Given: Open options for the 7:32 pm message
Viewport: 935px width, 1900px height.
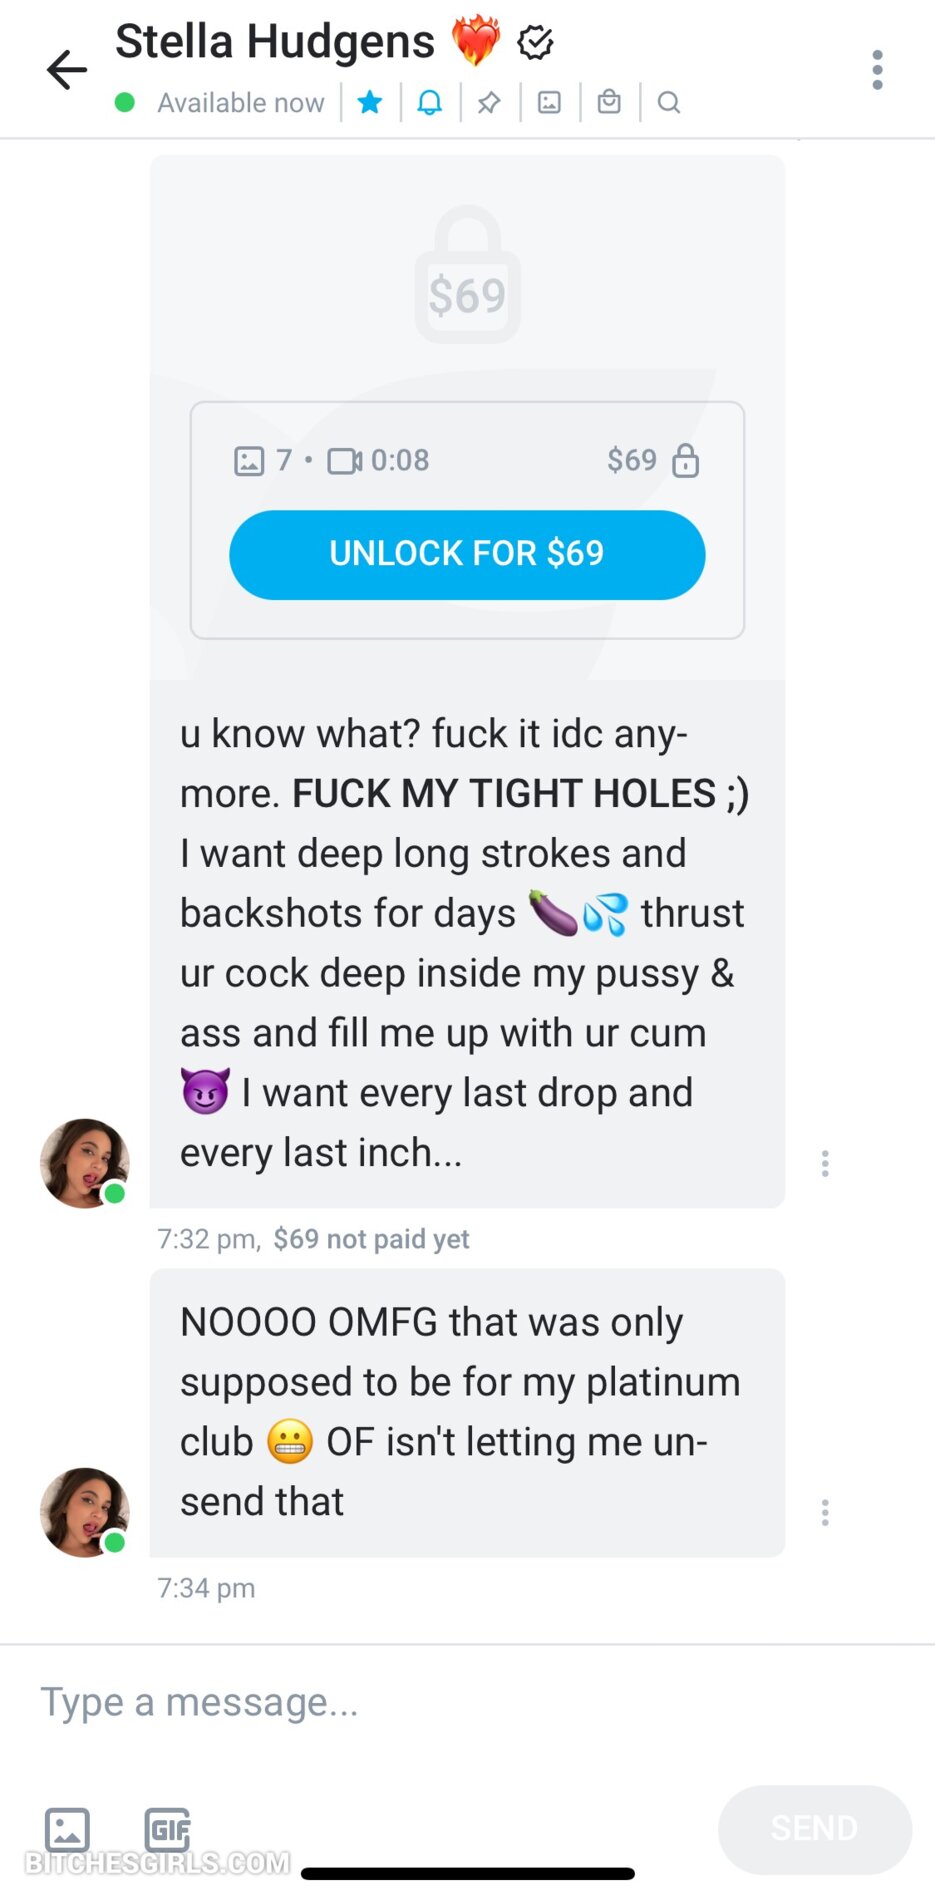Looking at the screenshot, I should click(825, 1163).
